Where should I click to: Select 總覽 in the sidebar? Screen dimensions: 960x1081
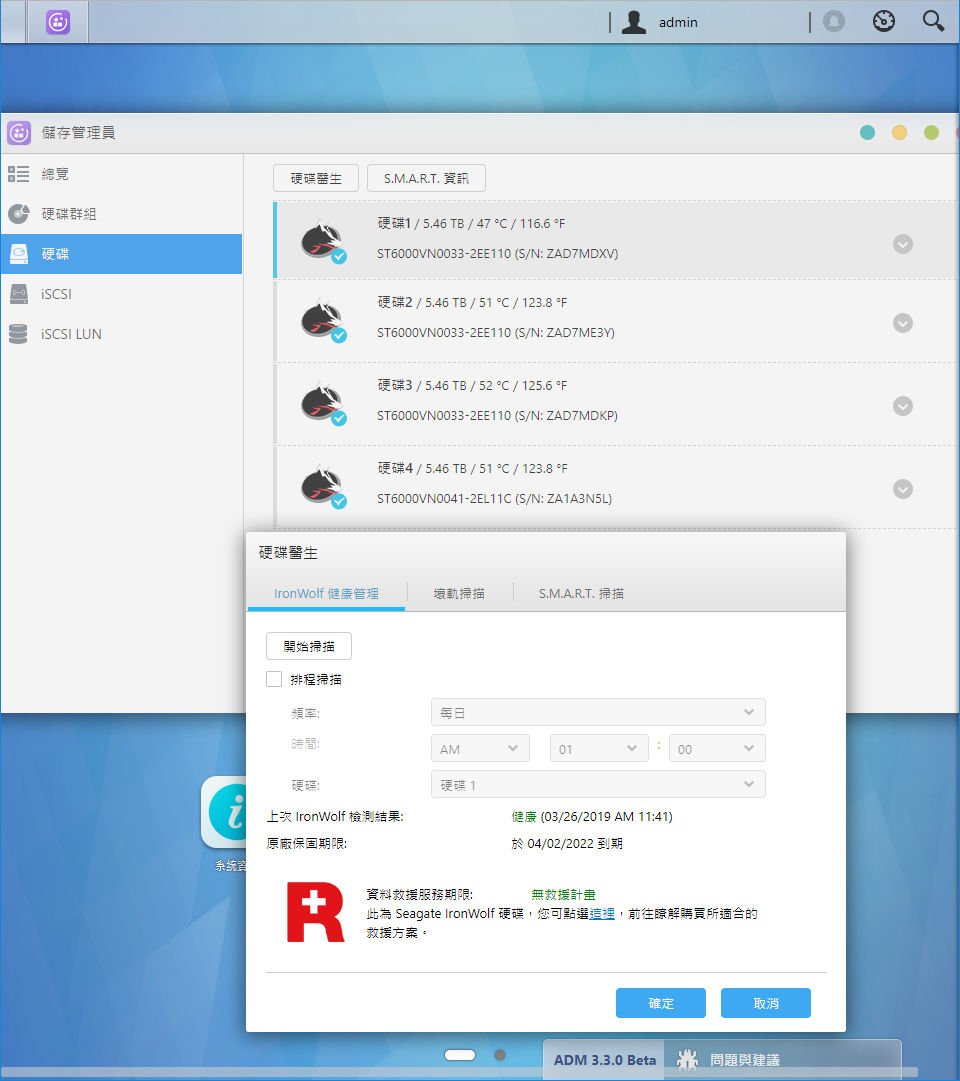(121, 174)
